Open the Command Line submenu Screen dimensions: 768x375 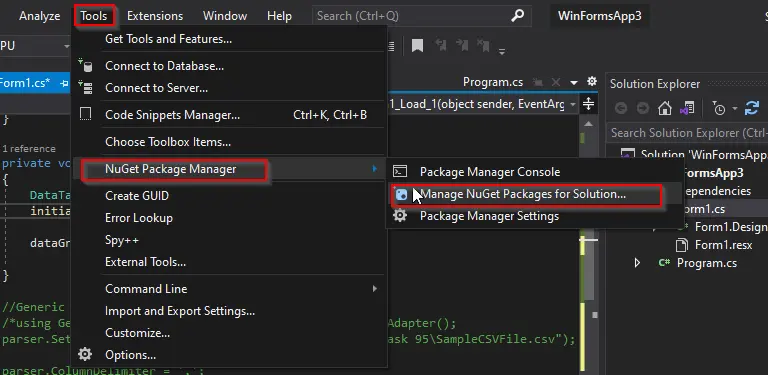(229, 289)
